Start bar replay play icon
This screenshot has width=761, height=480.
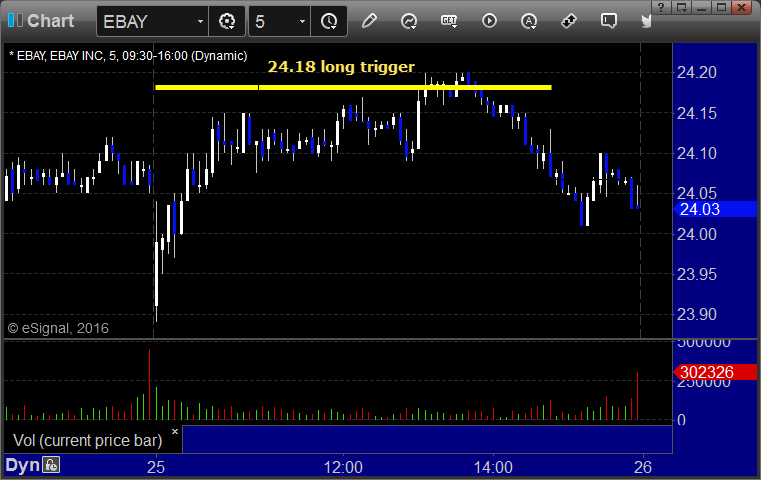489,21
